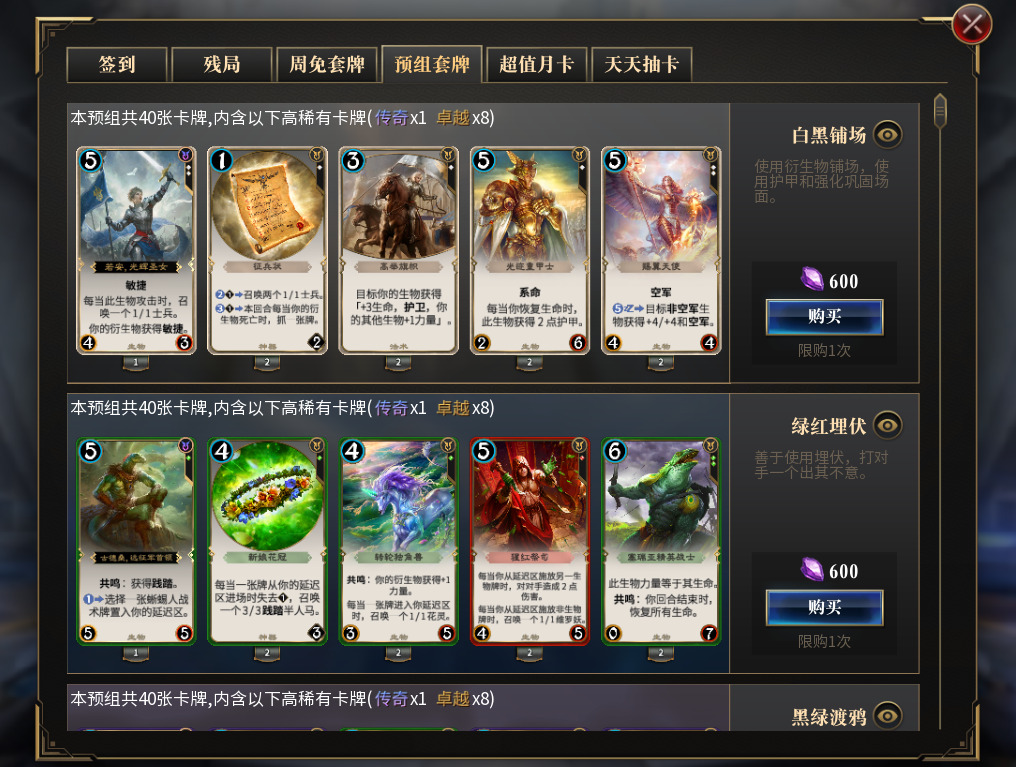Preview the 黑绿渡鸦 deck via eye icon

coord(888,716)
